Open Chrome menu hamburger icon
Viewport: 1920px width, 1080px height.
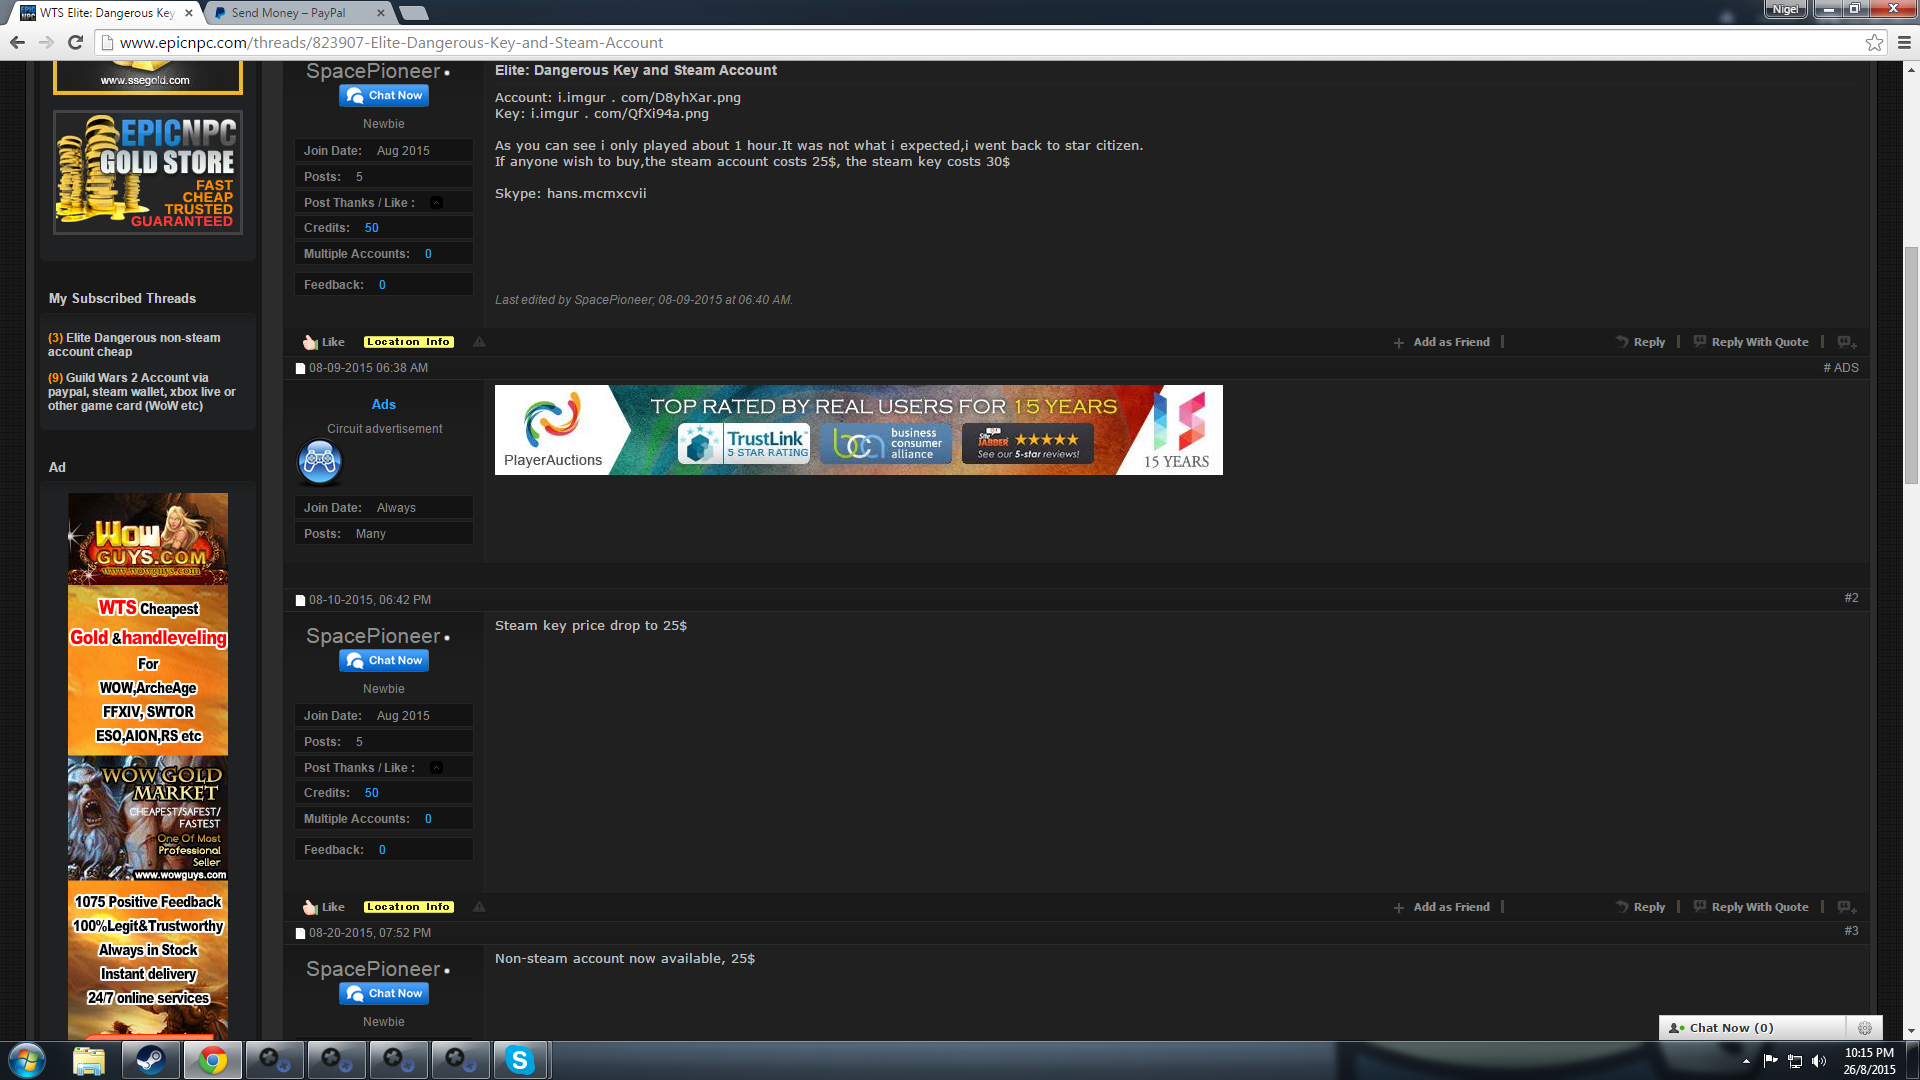pyautogui.click(x=1904, y=42)
